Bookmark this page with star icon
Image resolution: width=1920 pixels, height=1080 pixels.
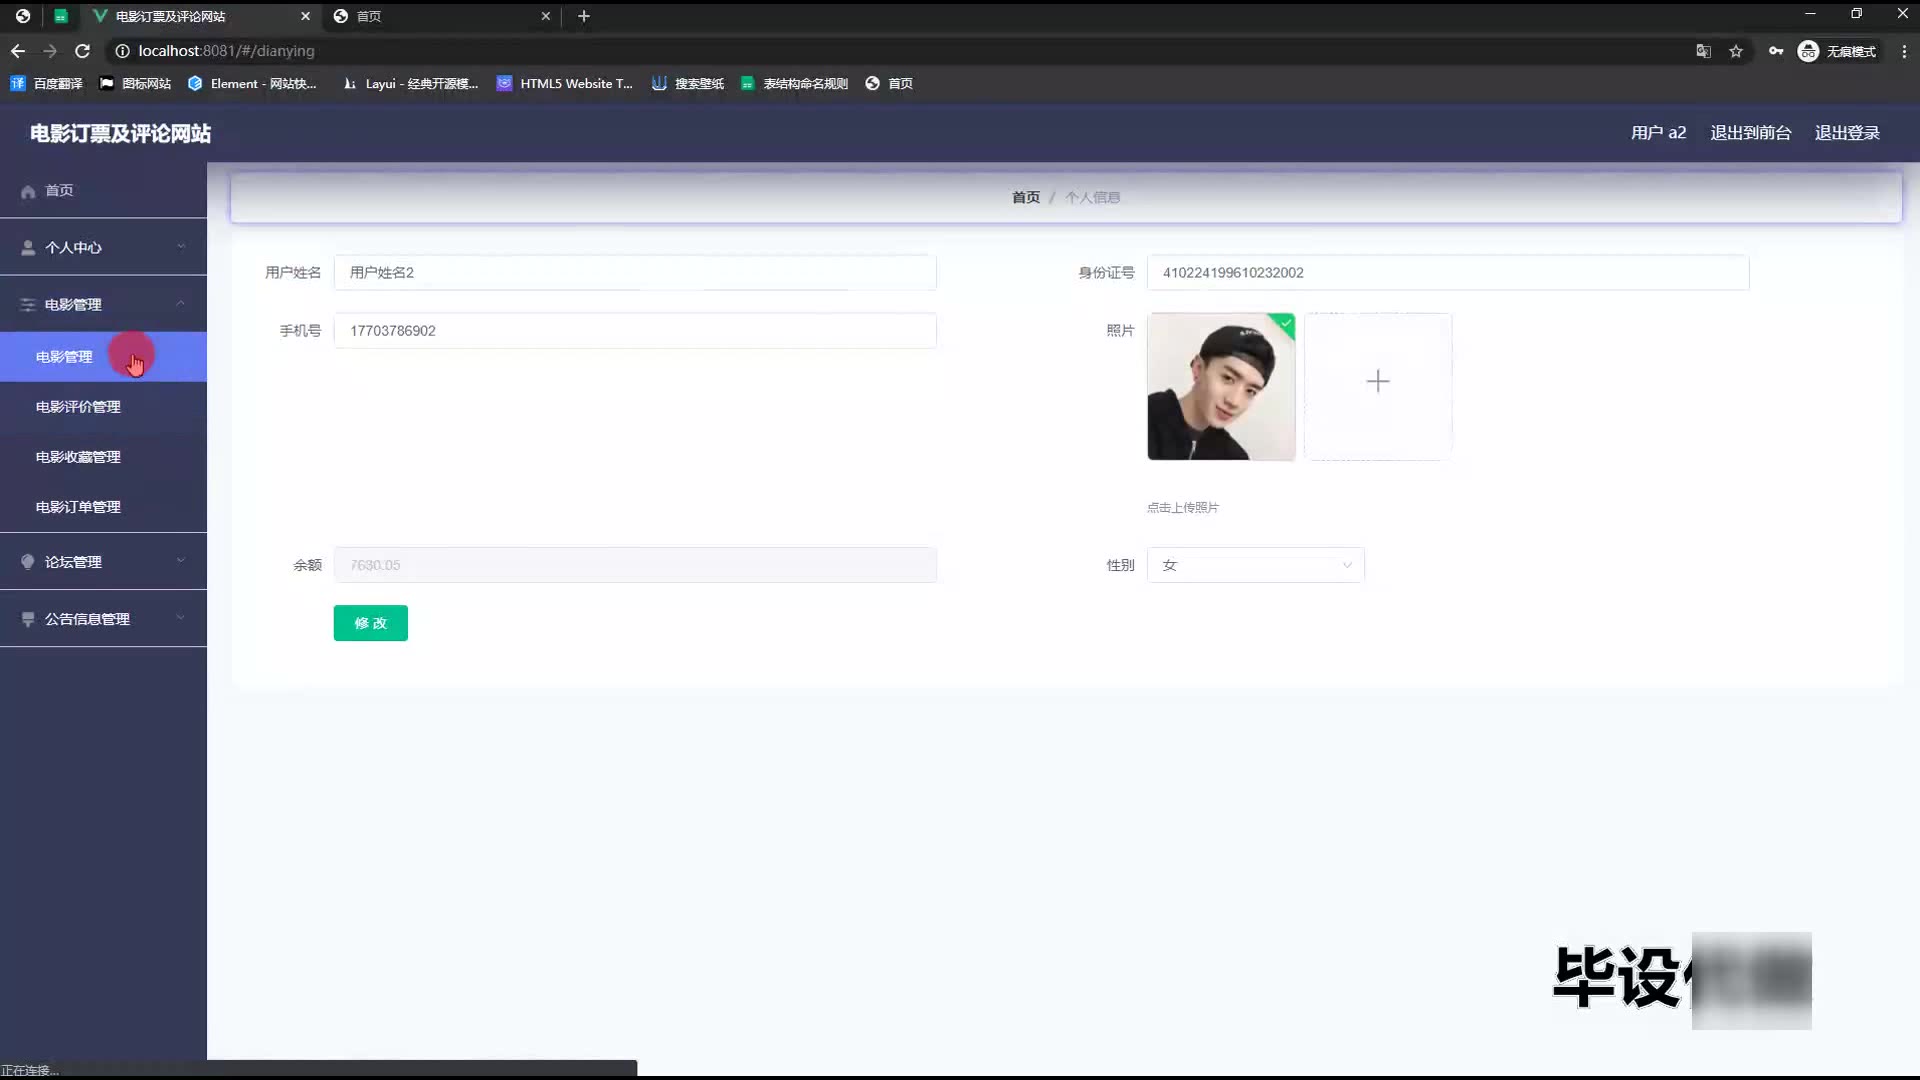[x=1736, y=51]
